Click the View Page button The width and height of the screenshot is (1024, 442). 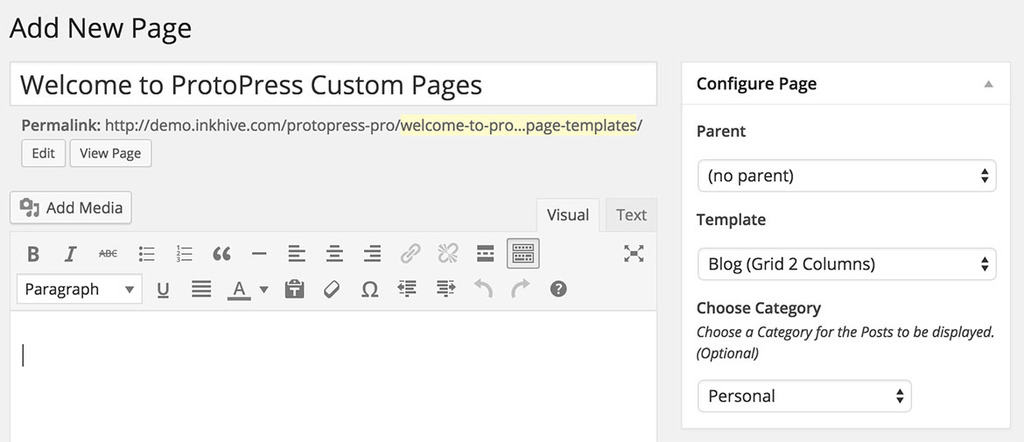tap(110, 153)
